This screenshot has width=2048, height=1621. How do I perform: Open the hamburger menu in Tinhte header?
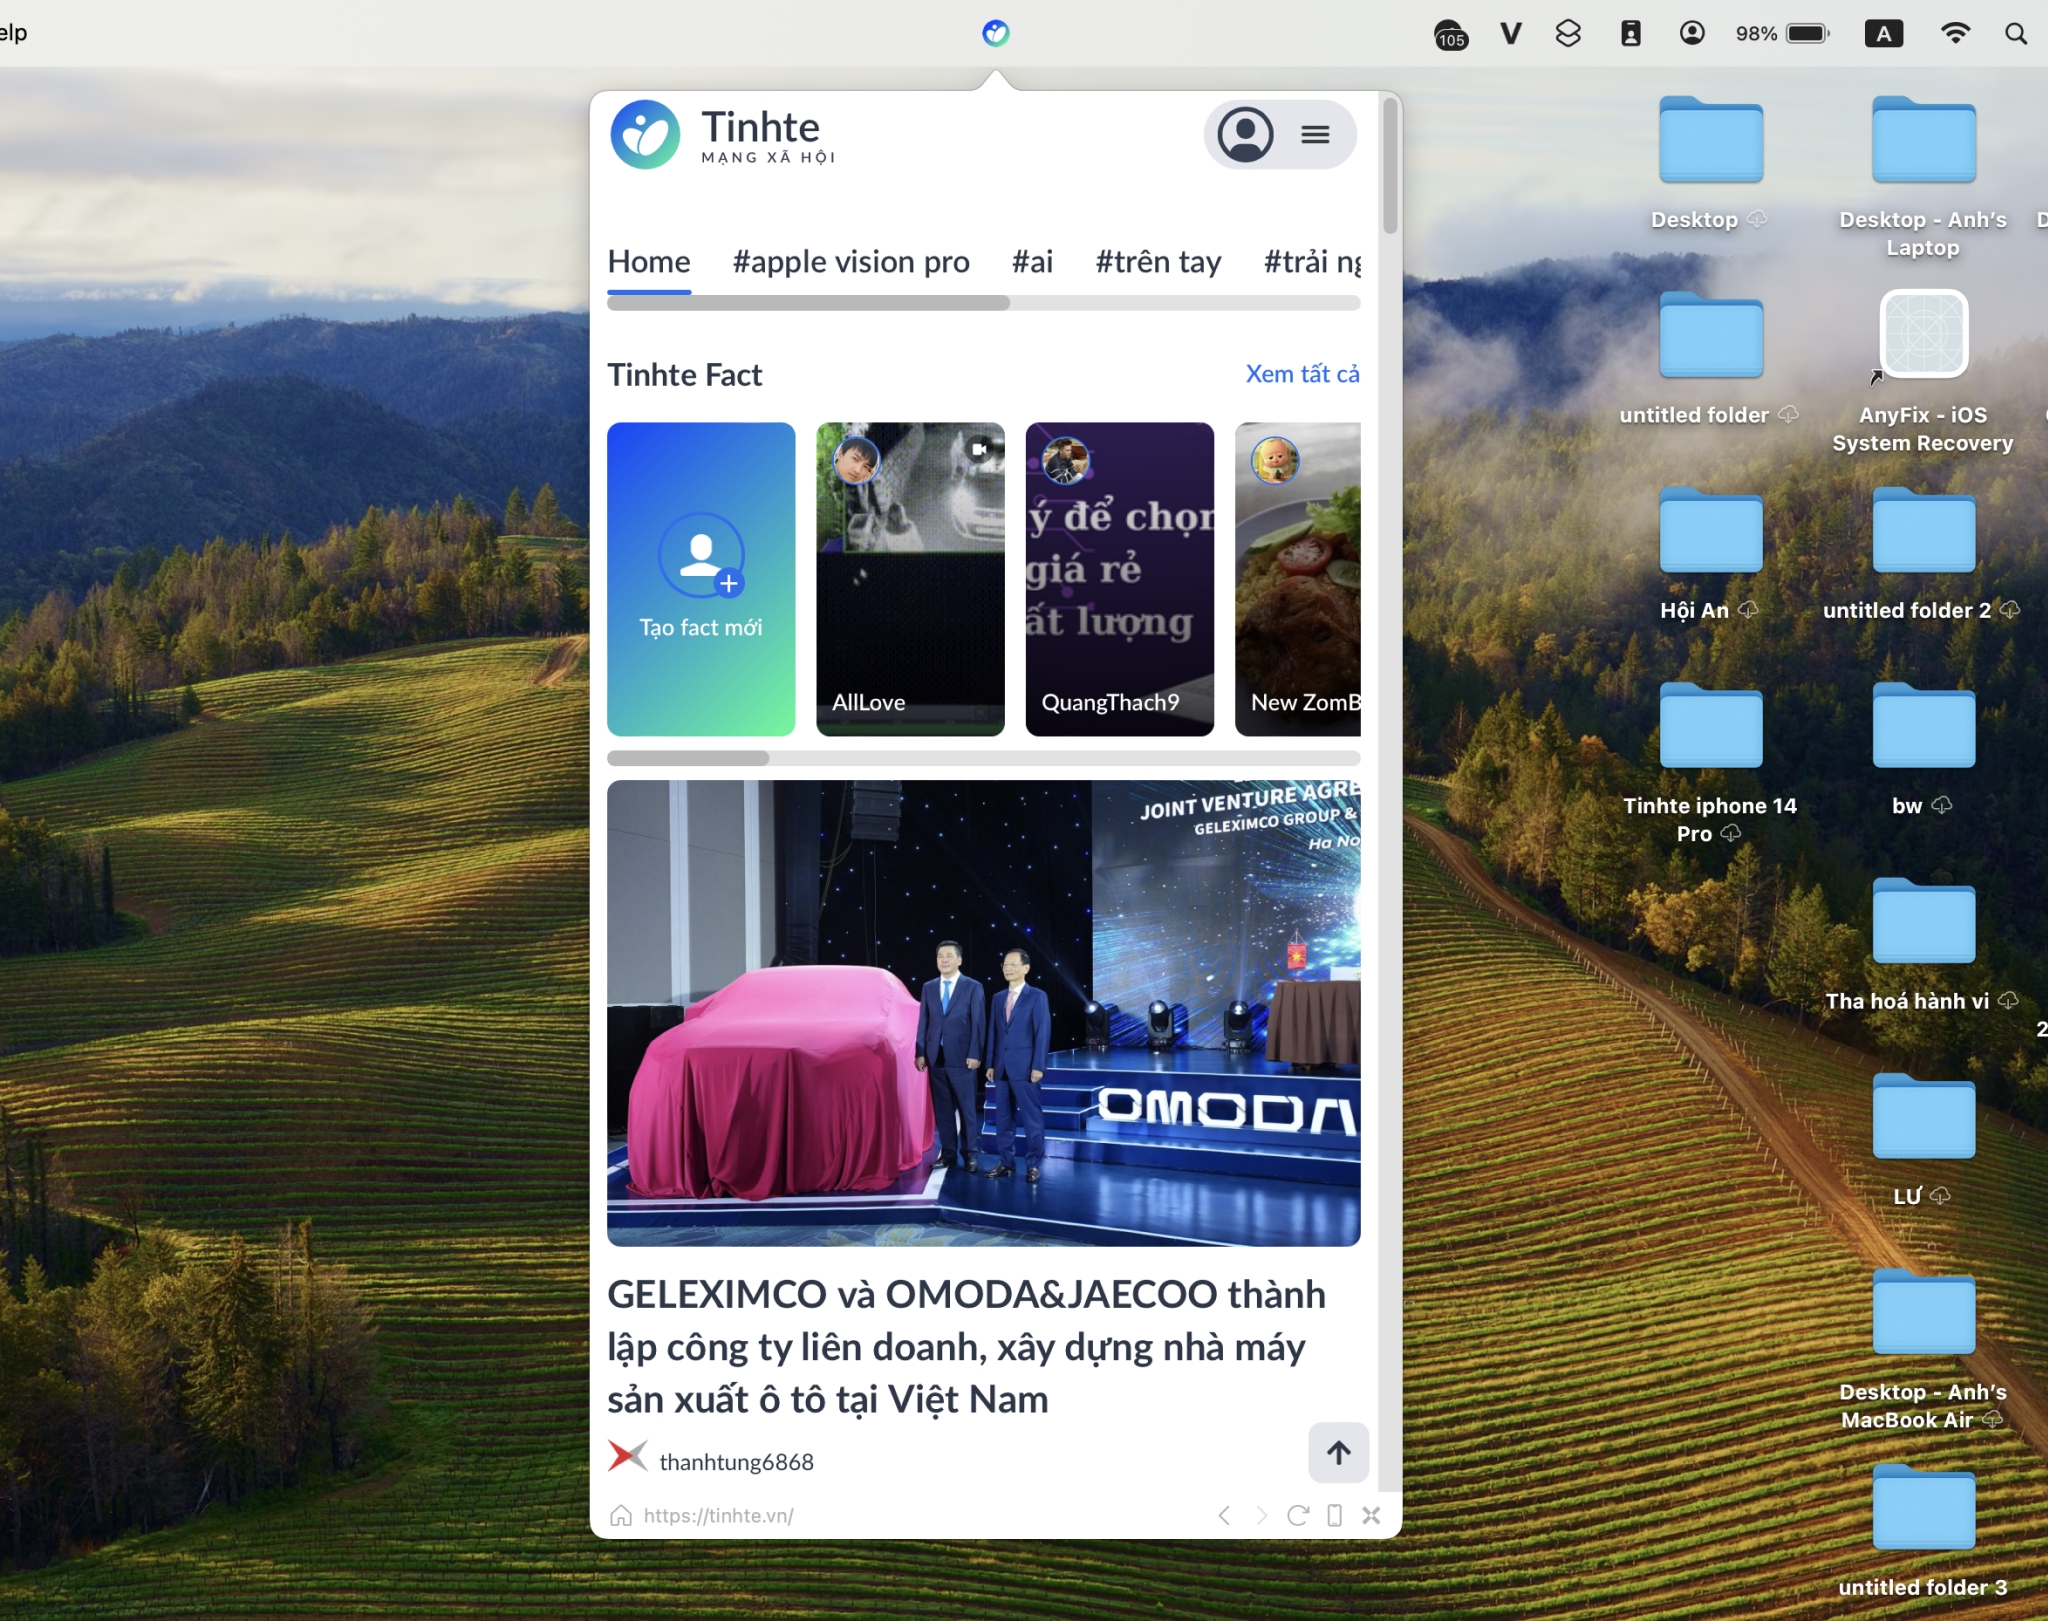(1315, 134)
